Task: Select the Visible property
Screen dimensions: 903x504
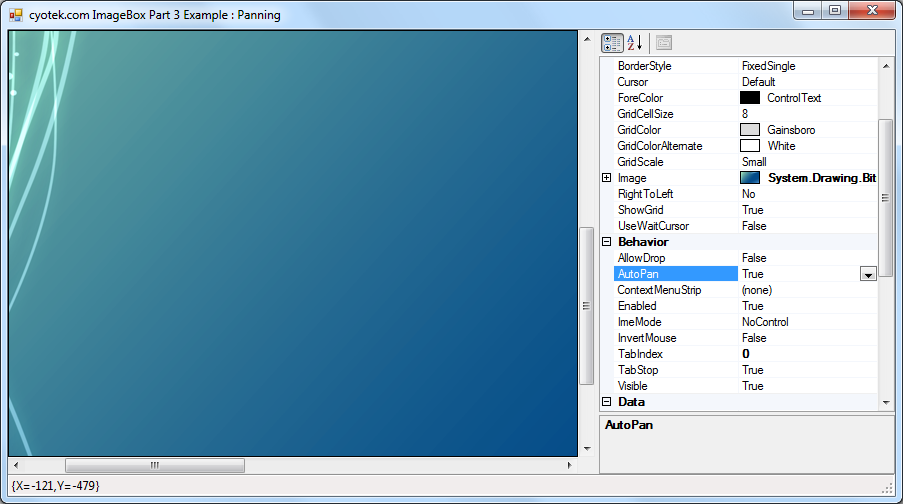Action: click(x=632, y=386)
